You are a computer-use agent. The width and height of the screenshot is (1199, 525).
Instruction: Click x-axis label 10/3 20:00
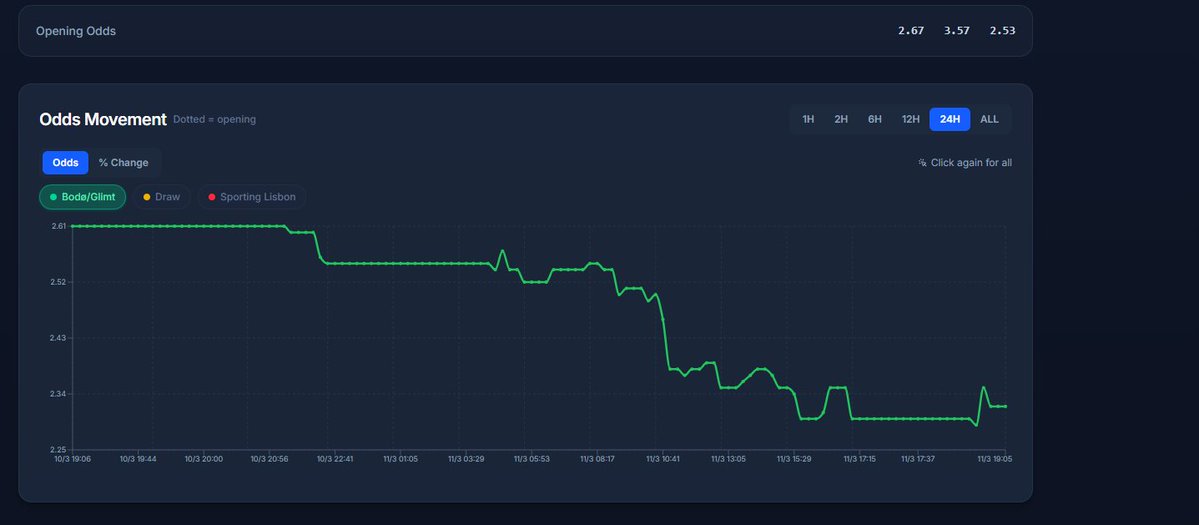pyautogui.click(x=204, y=459)
